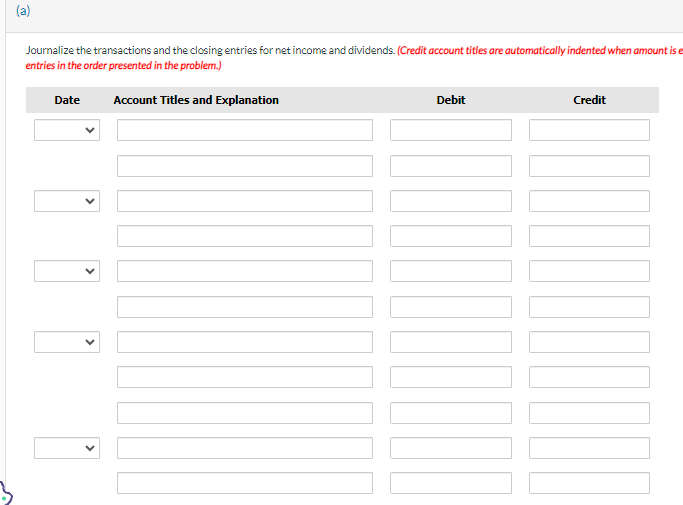Click account title field in last row
Image resolution: width=683 pixels, height=505 pixels.
click(245, 483)
